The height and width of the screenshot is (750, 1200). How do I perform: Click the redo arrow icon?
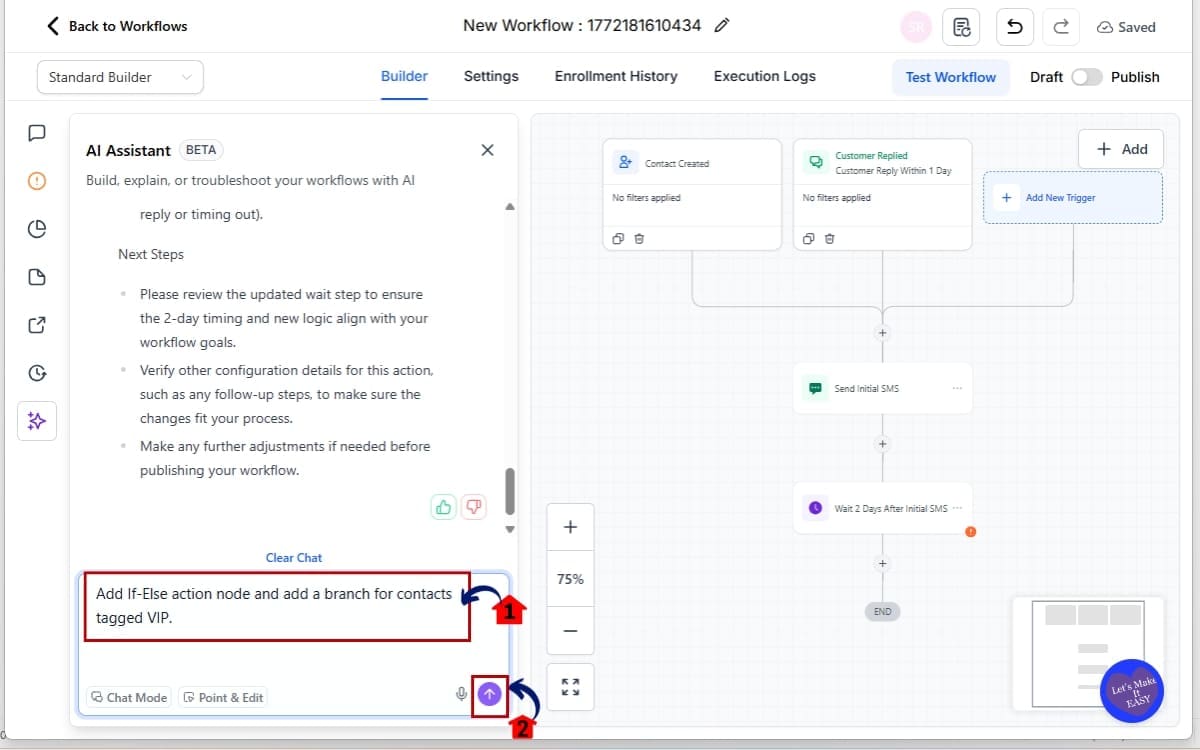tap(1061, 27)
